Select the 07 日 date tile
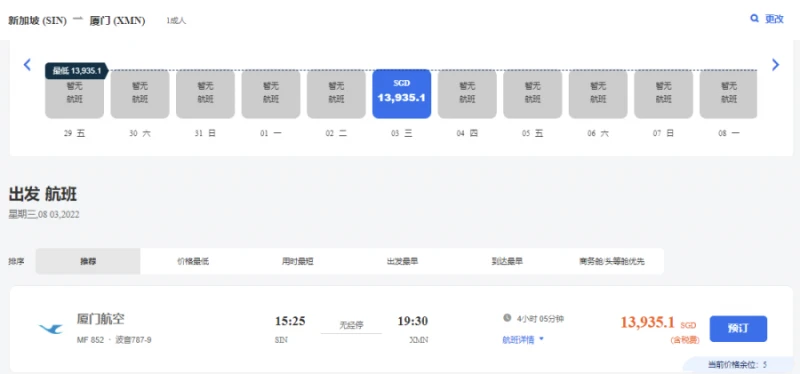The height and width of the screenshot is (374, 800). (x=663, y=94)
